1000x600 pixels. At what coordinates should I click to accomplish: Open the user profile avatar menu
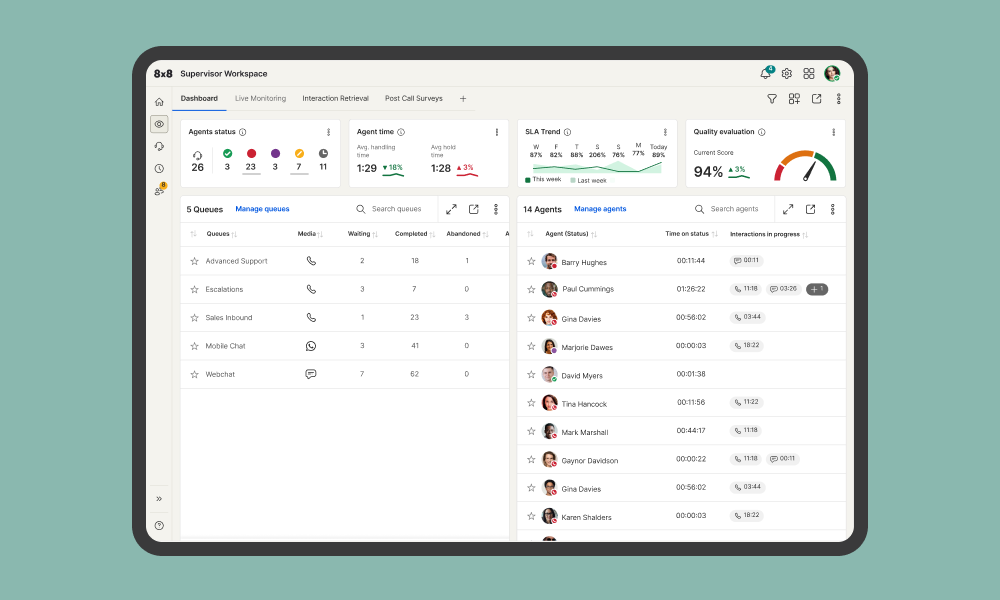click(x=832, y=73)
